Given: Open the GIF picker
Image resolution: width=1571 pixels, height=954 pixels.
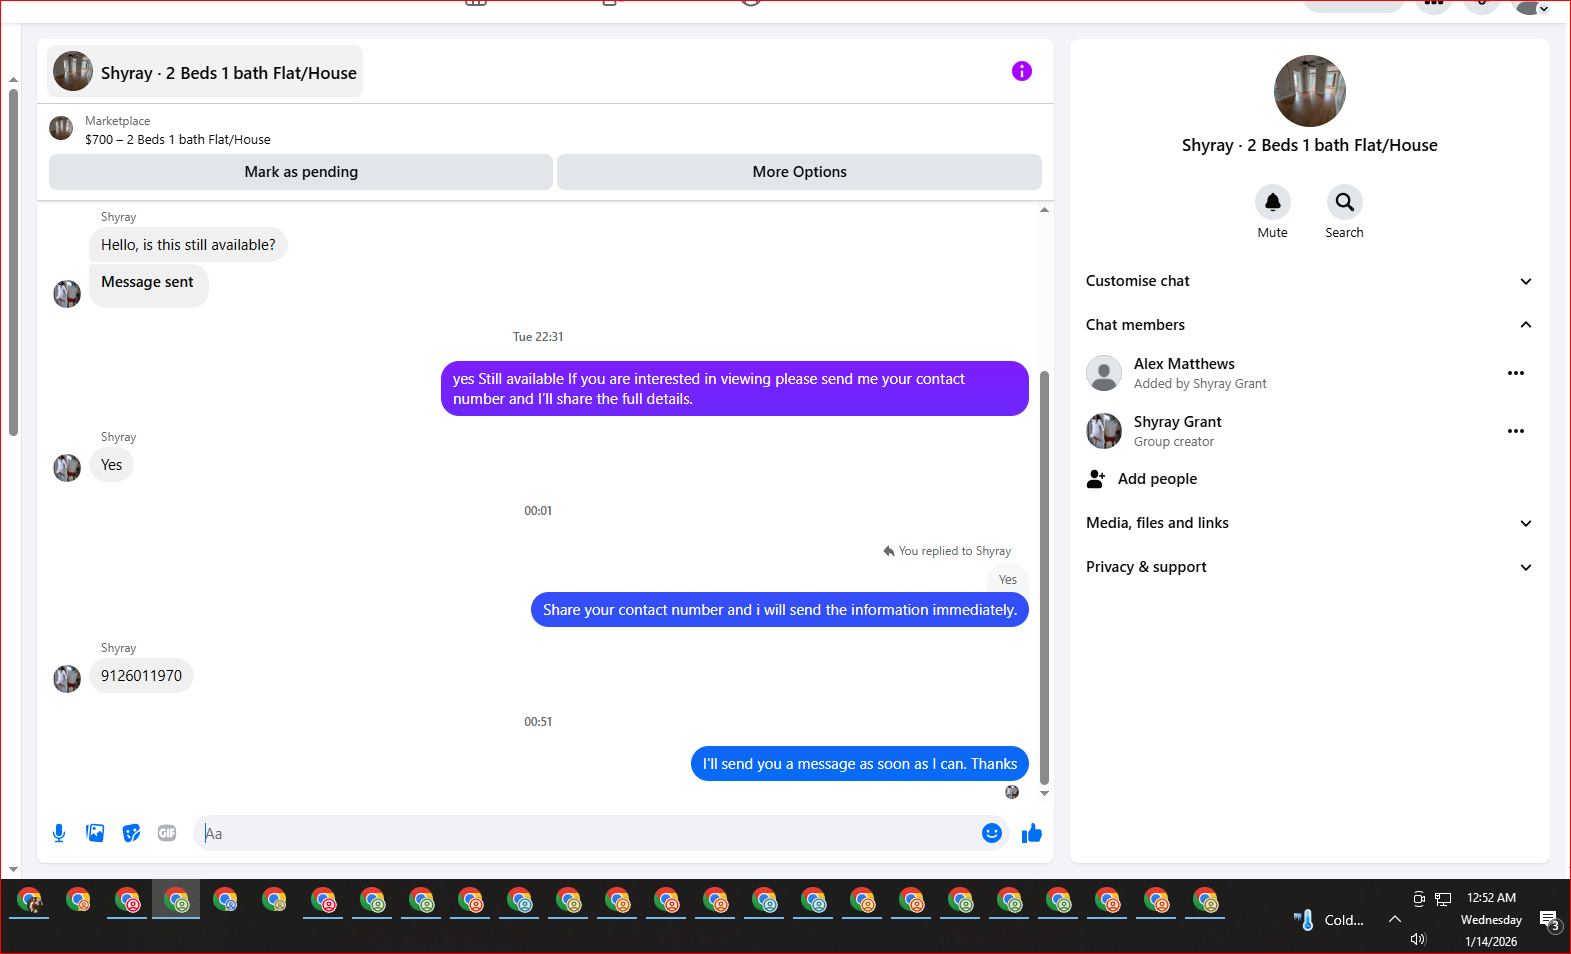Looking at the screenshot, I should pyautogui.click(x=167, y=833).
